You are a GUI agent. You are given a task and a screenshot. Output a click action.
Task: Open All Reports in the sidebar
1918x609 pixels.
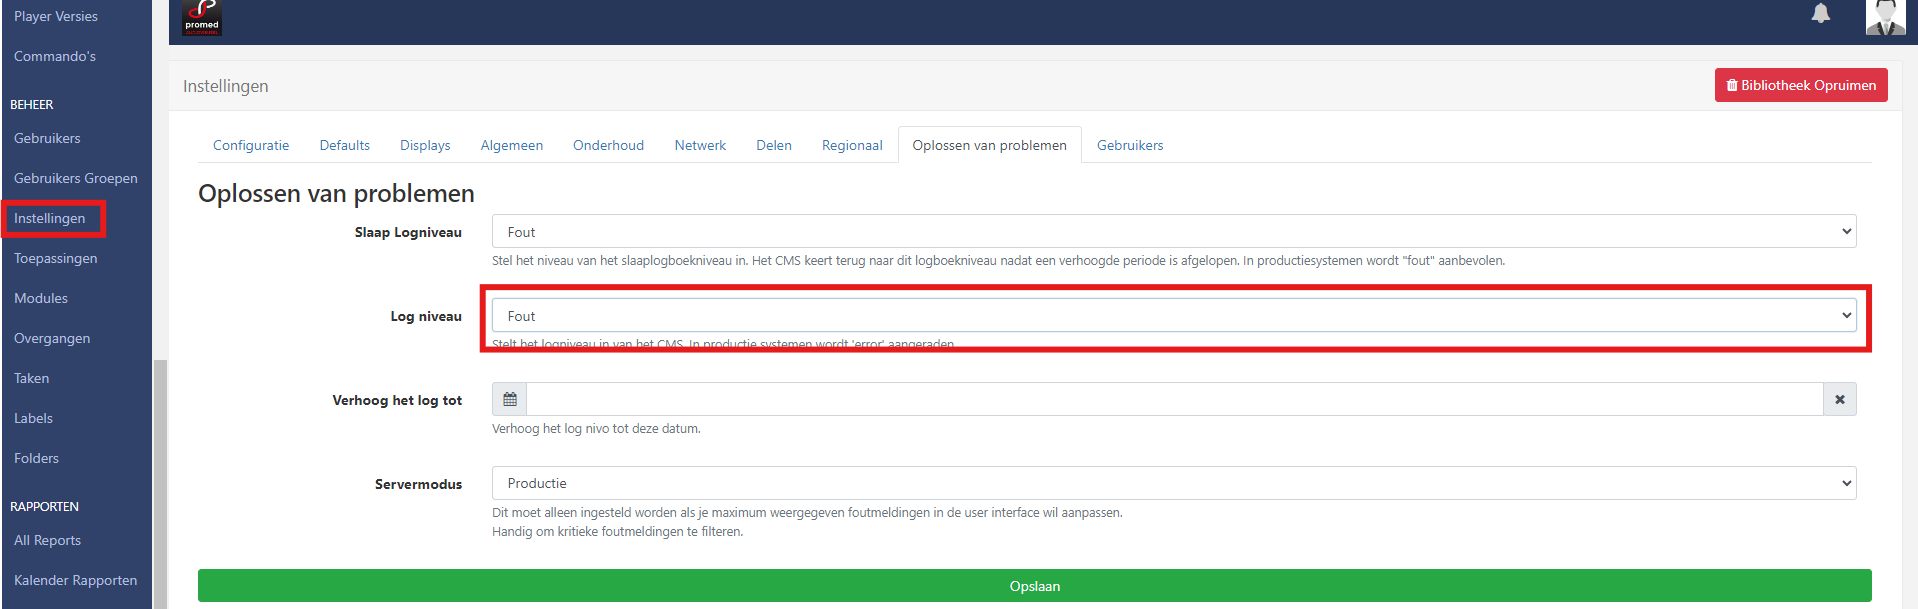[x=48, y=540]
